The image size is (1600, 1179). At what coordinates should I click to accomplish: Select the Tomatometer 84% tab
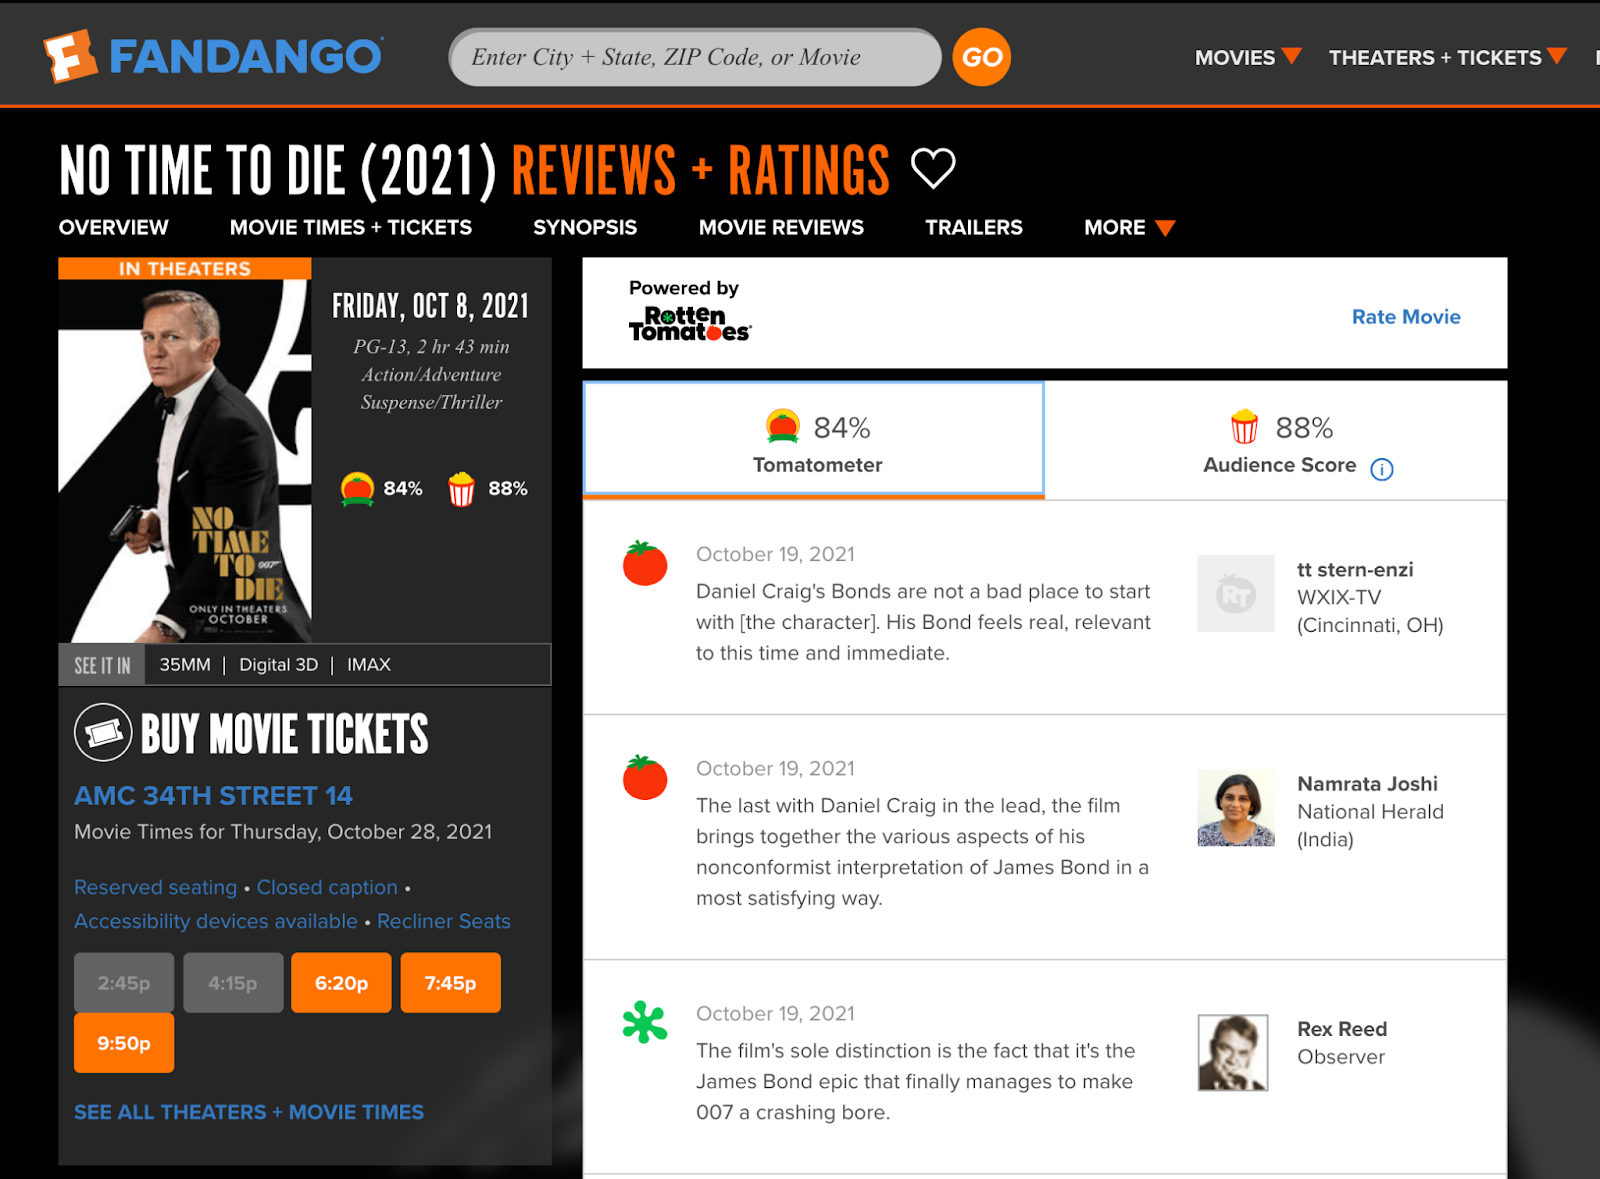click(x=814, y=439)
